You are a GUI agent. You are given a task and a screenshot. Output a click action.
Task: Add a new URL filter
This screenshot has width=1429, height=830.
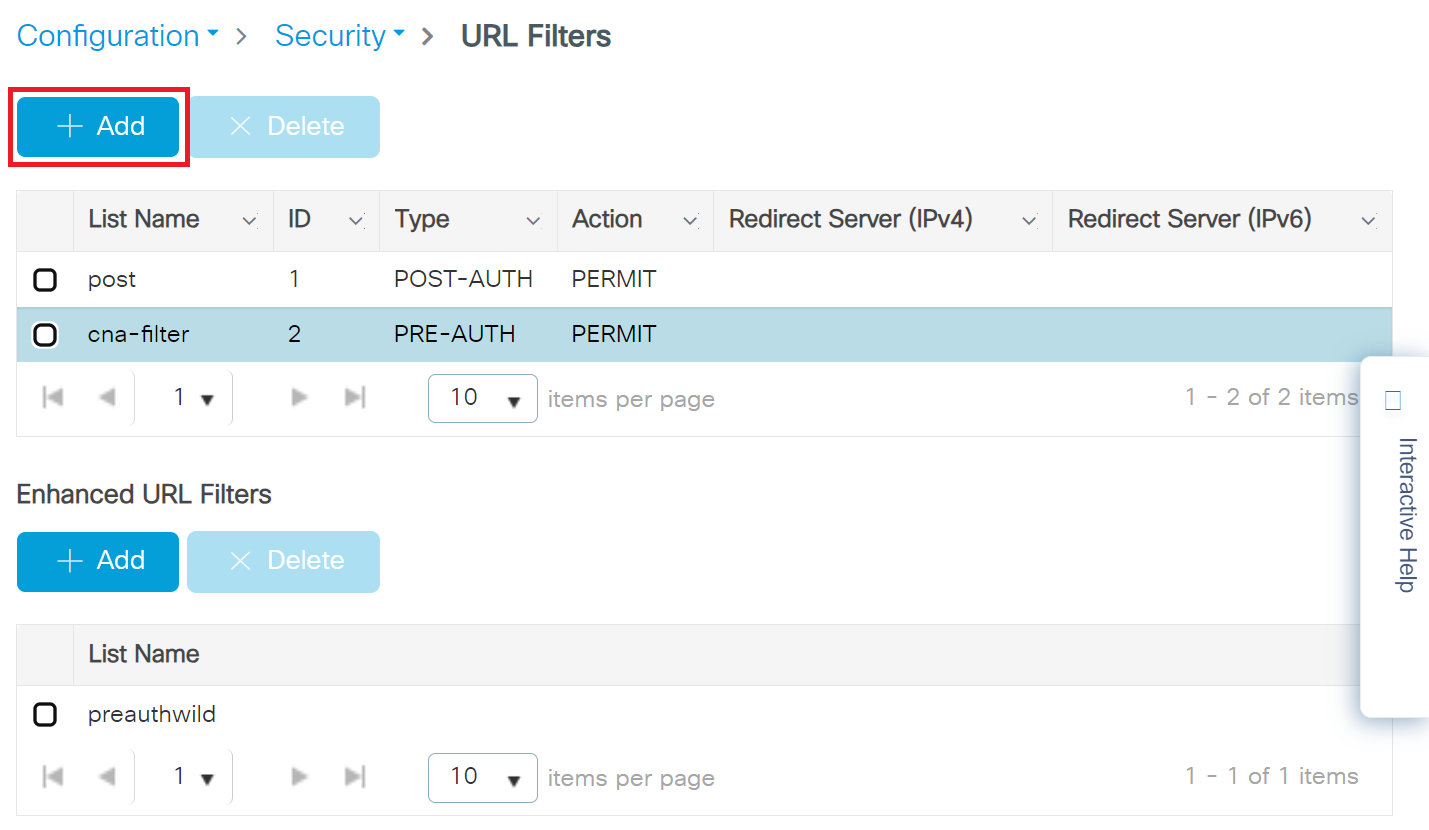98,126
